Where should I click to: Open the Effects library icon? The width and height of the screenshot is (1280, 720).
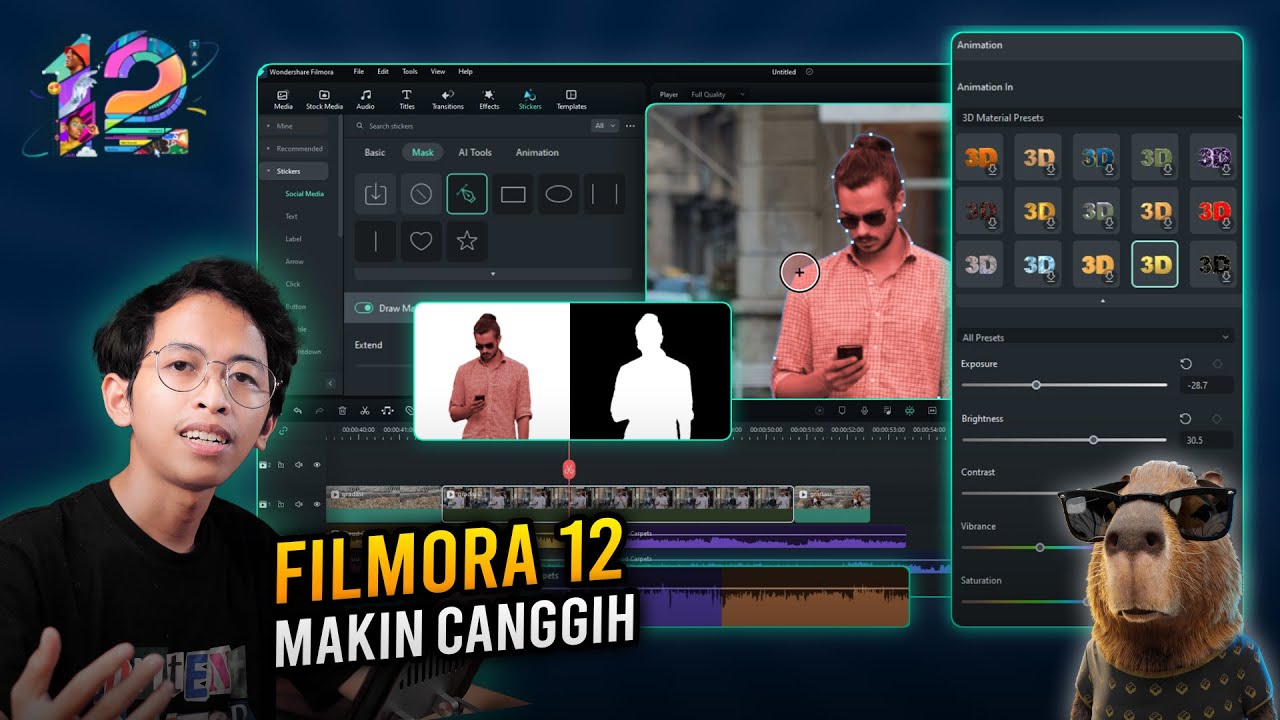489,99
